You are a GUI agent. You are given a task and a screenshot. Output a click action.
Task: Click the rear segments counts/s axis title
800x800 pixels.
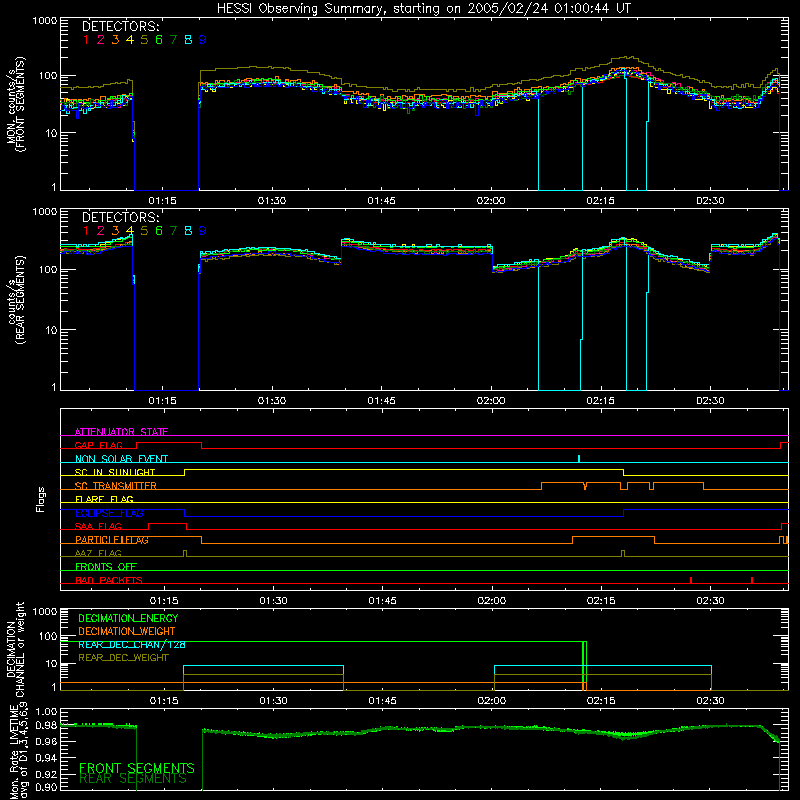tap(15, 299)
